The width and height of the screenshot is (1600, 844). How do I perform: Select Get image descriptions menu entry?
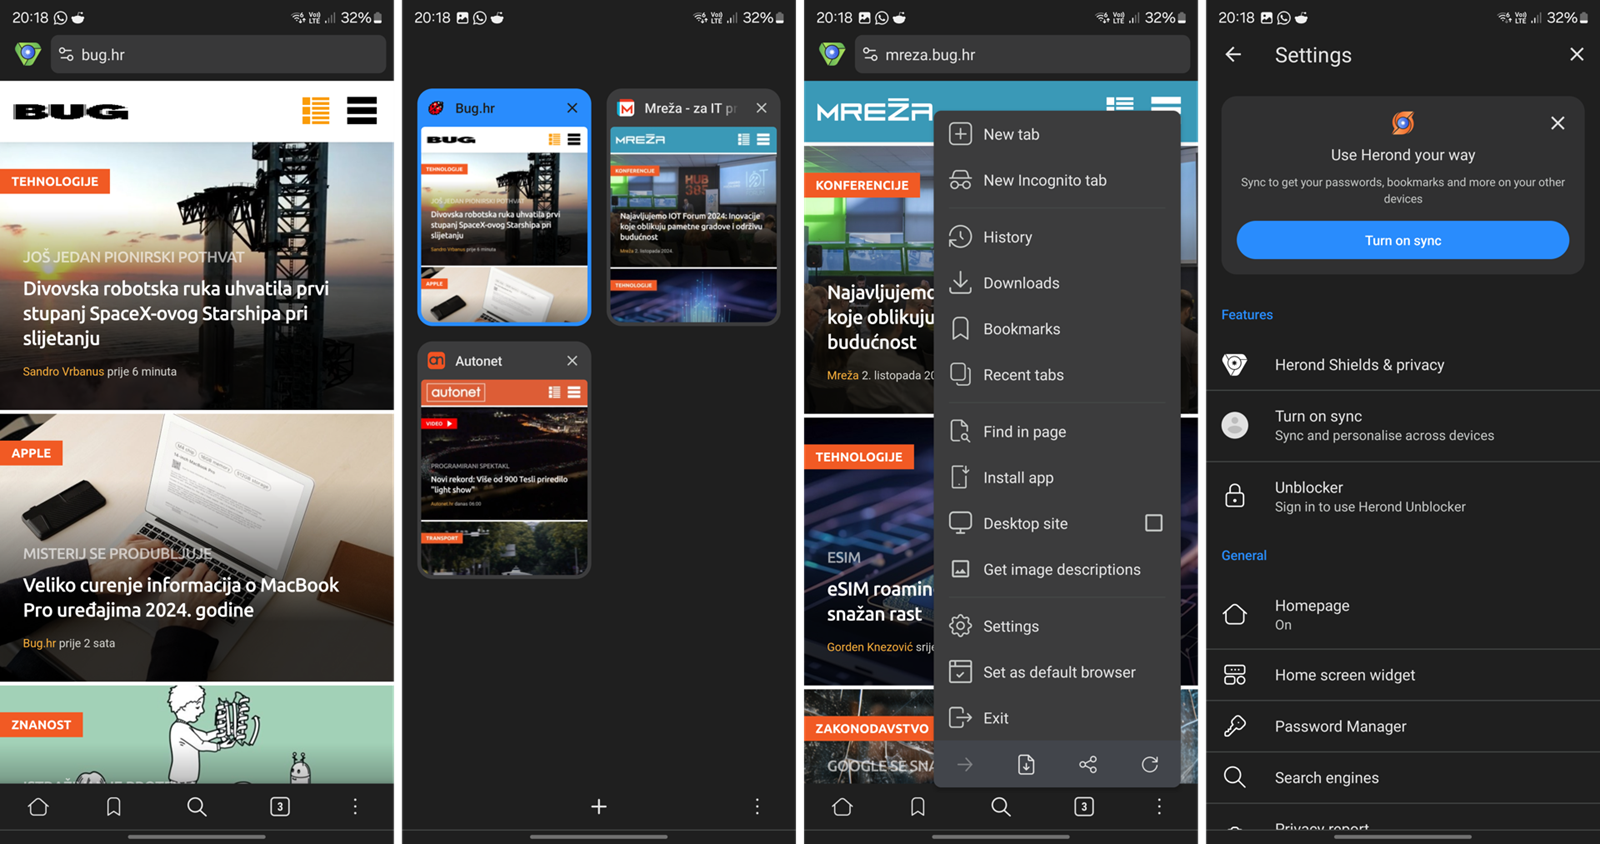(x=1057, y=569)
